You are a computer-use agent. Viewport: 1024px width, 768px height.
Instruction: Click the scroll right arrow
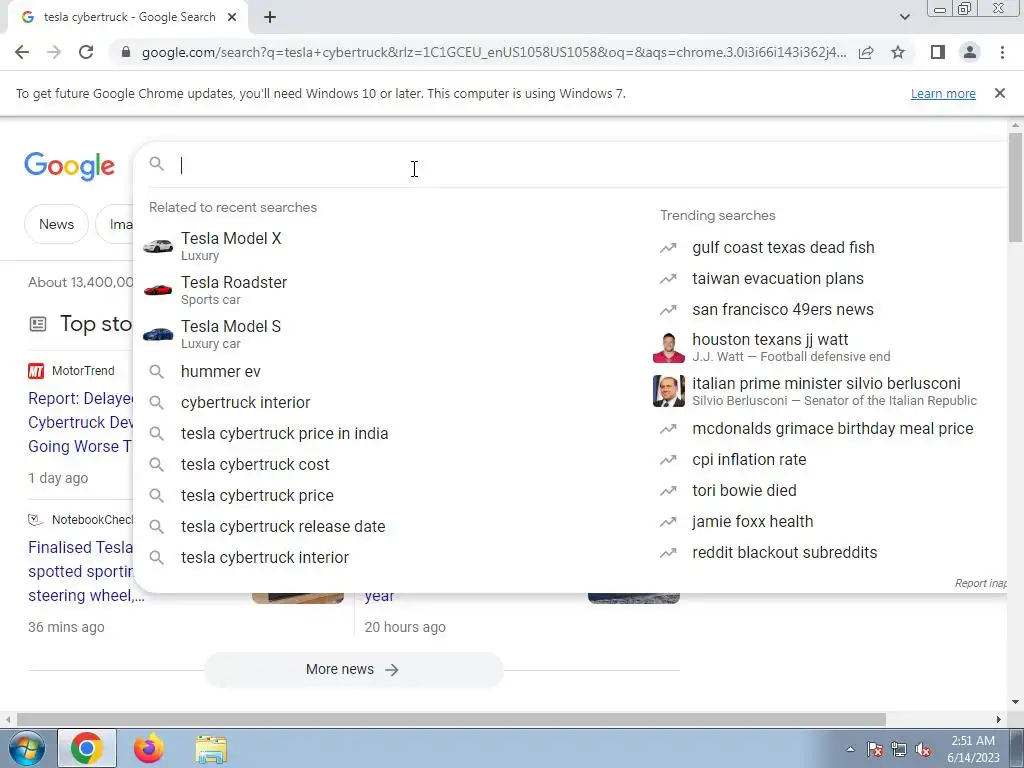point(999,719)
